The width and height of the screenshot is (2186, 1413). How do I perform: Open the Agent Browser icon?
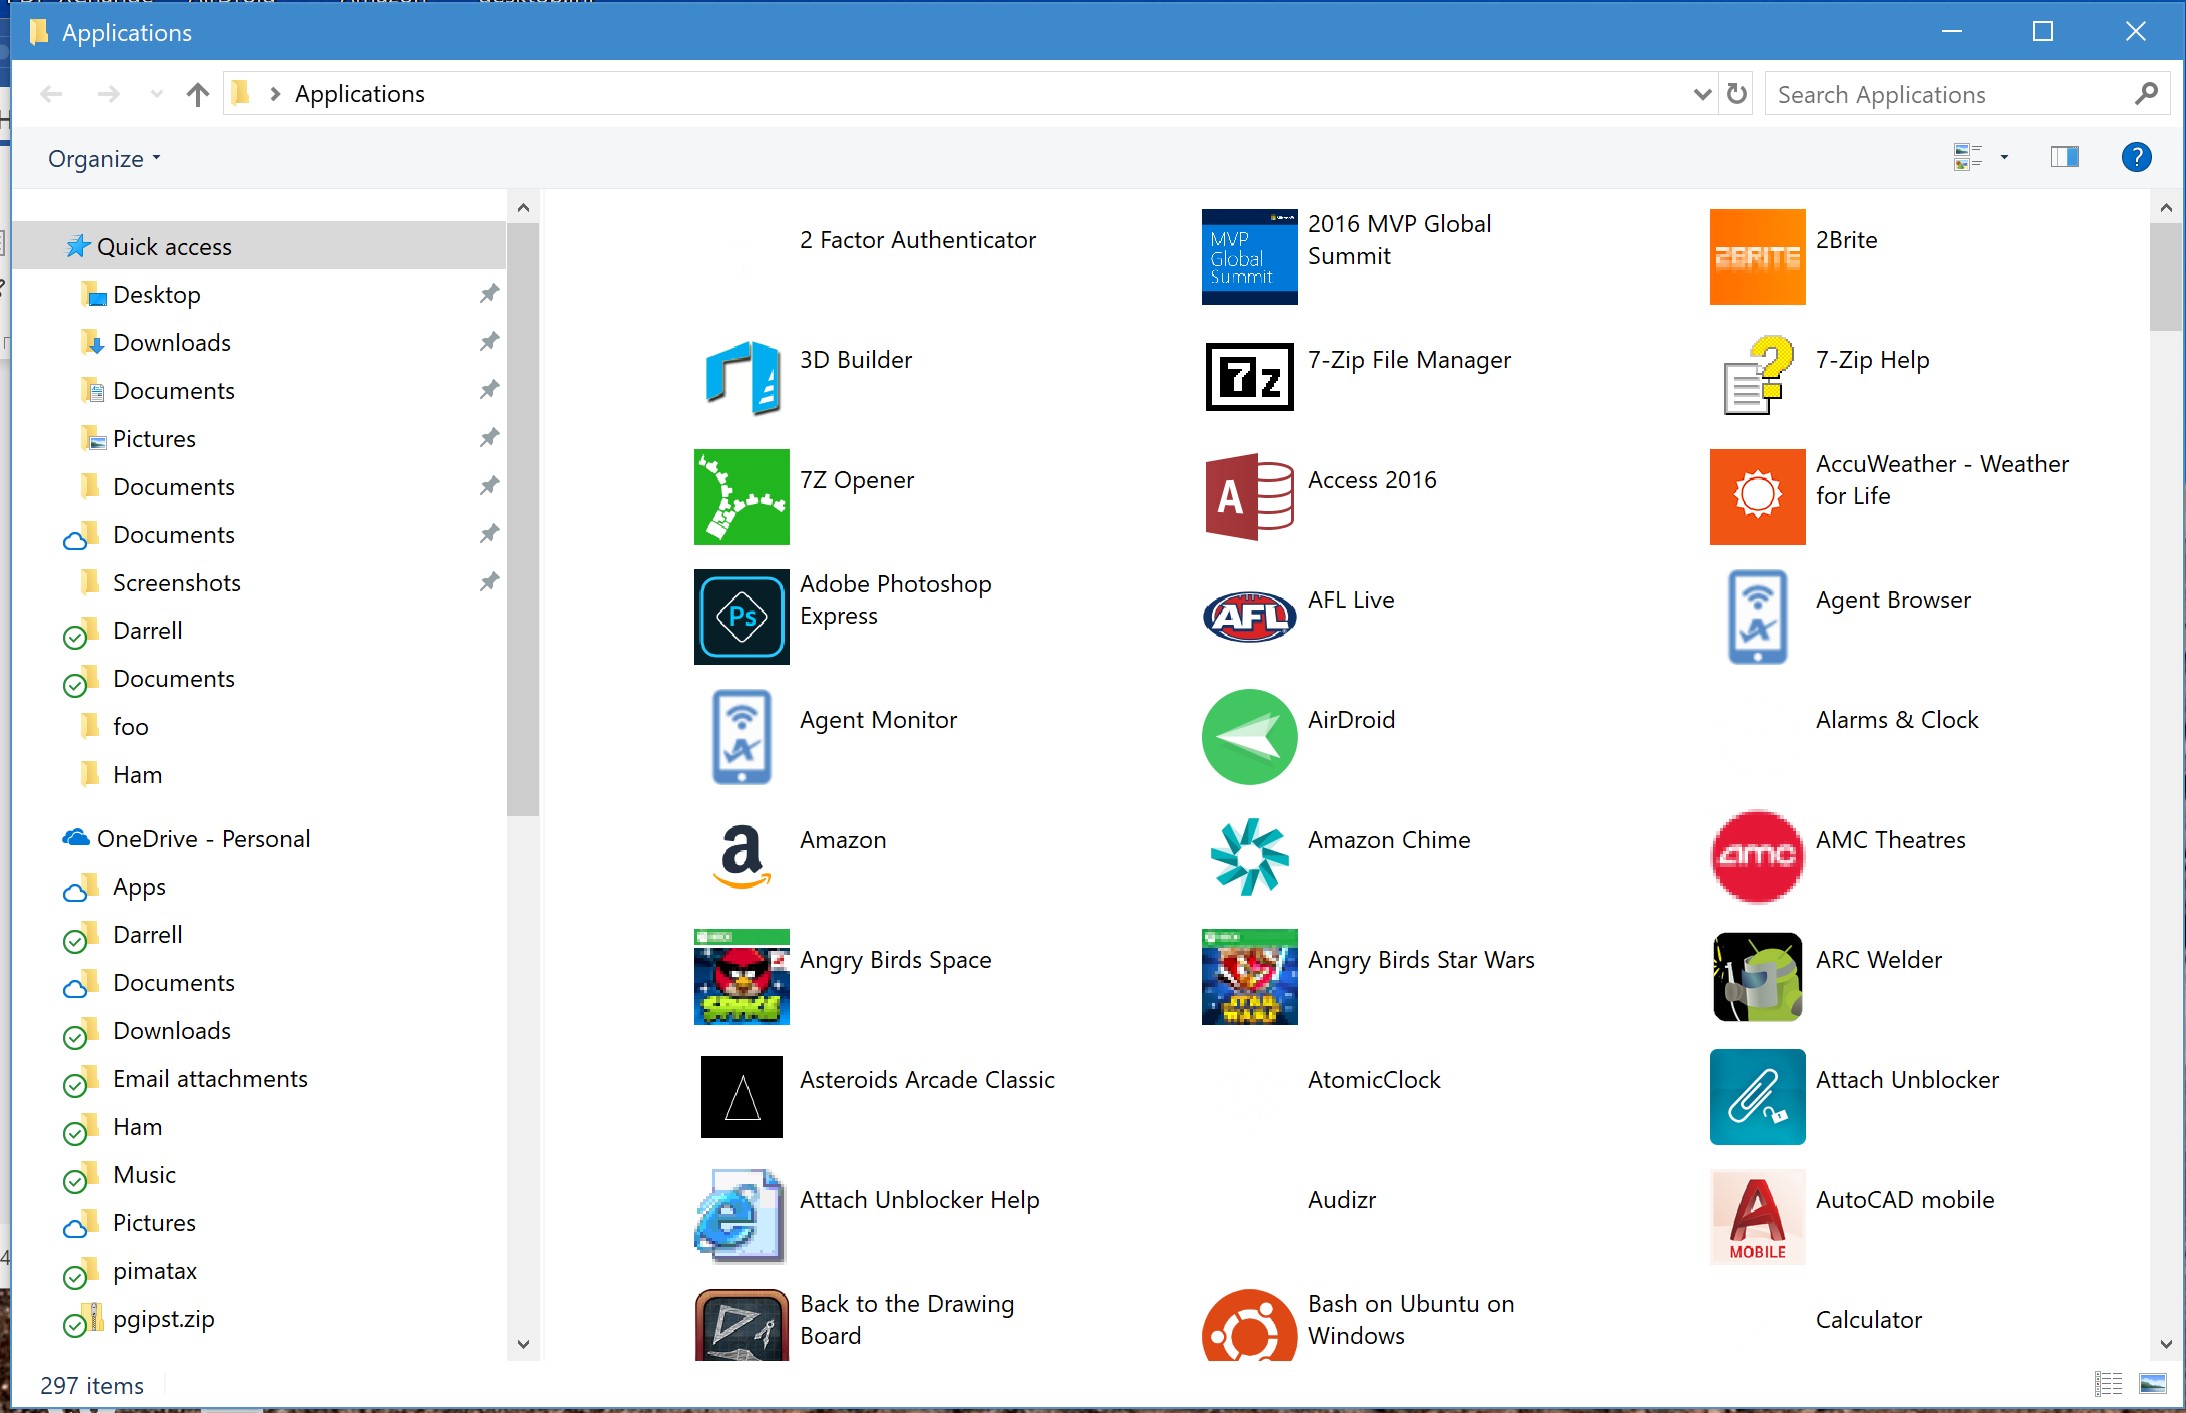[x=1758, y=617]
